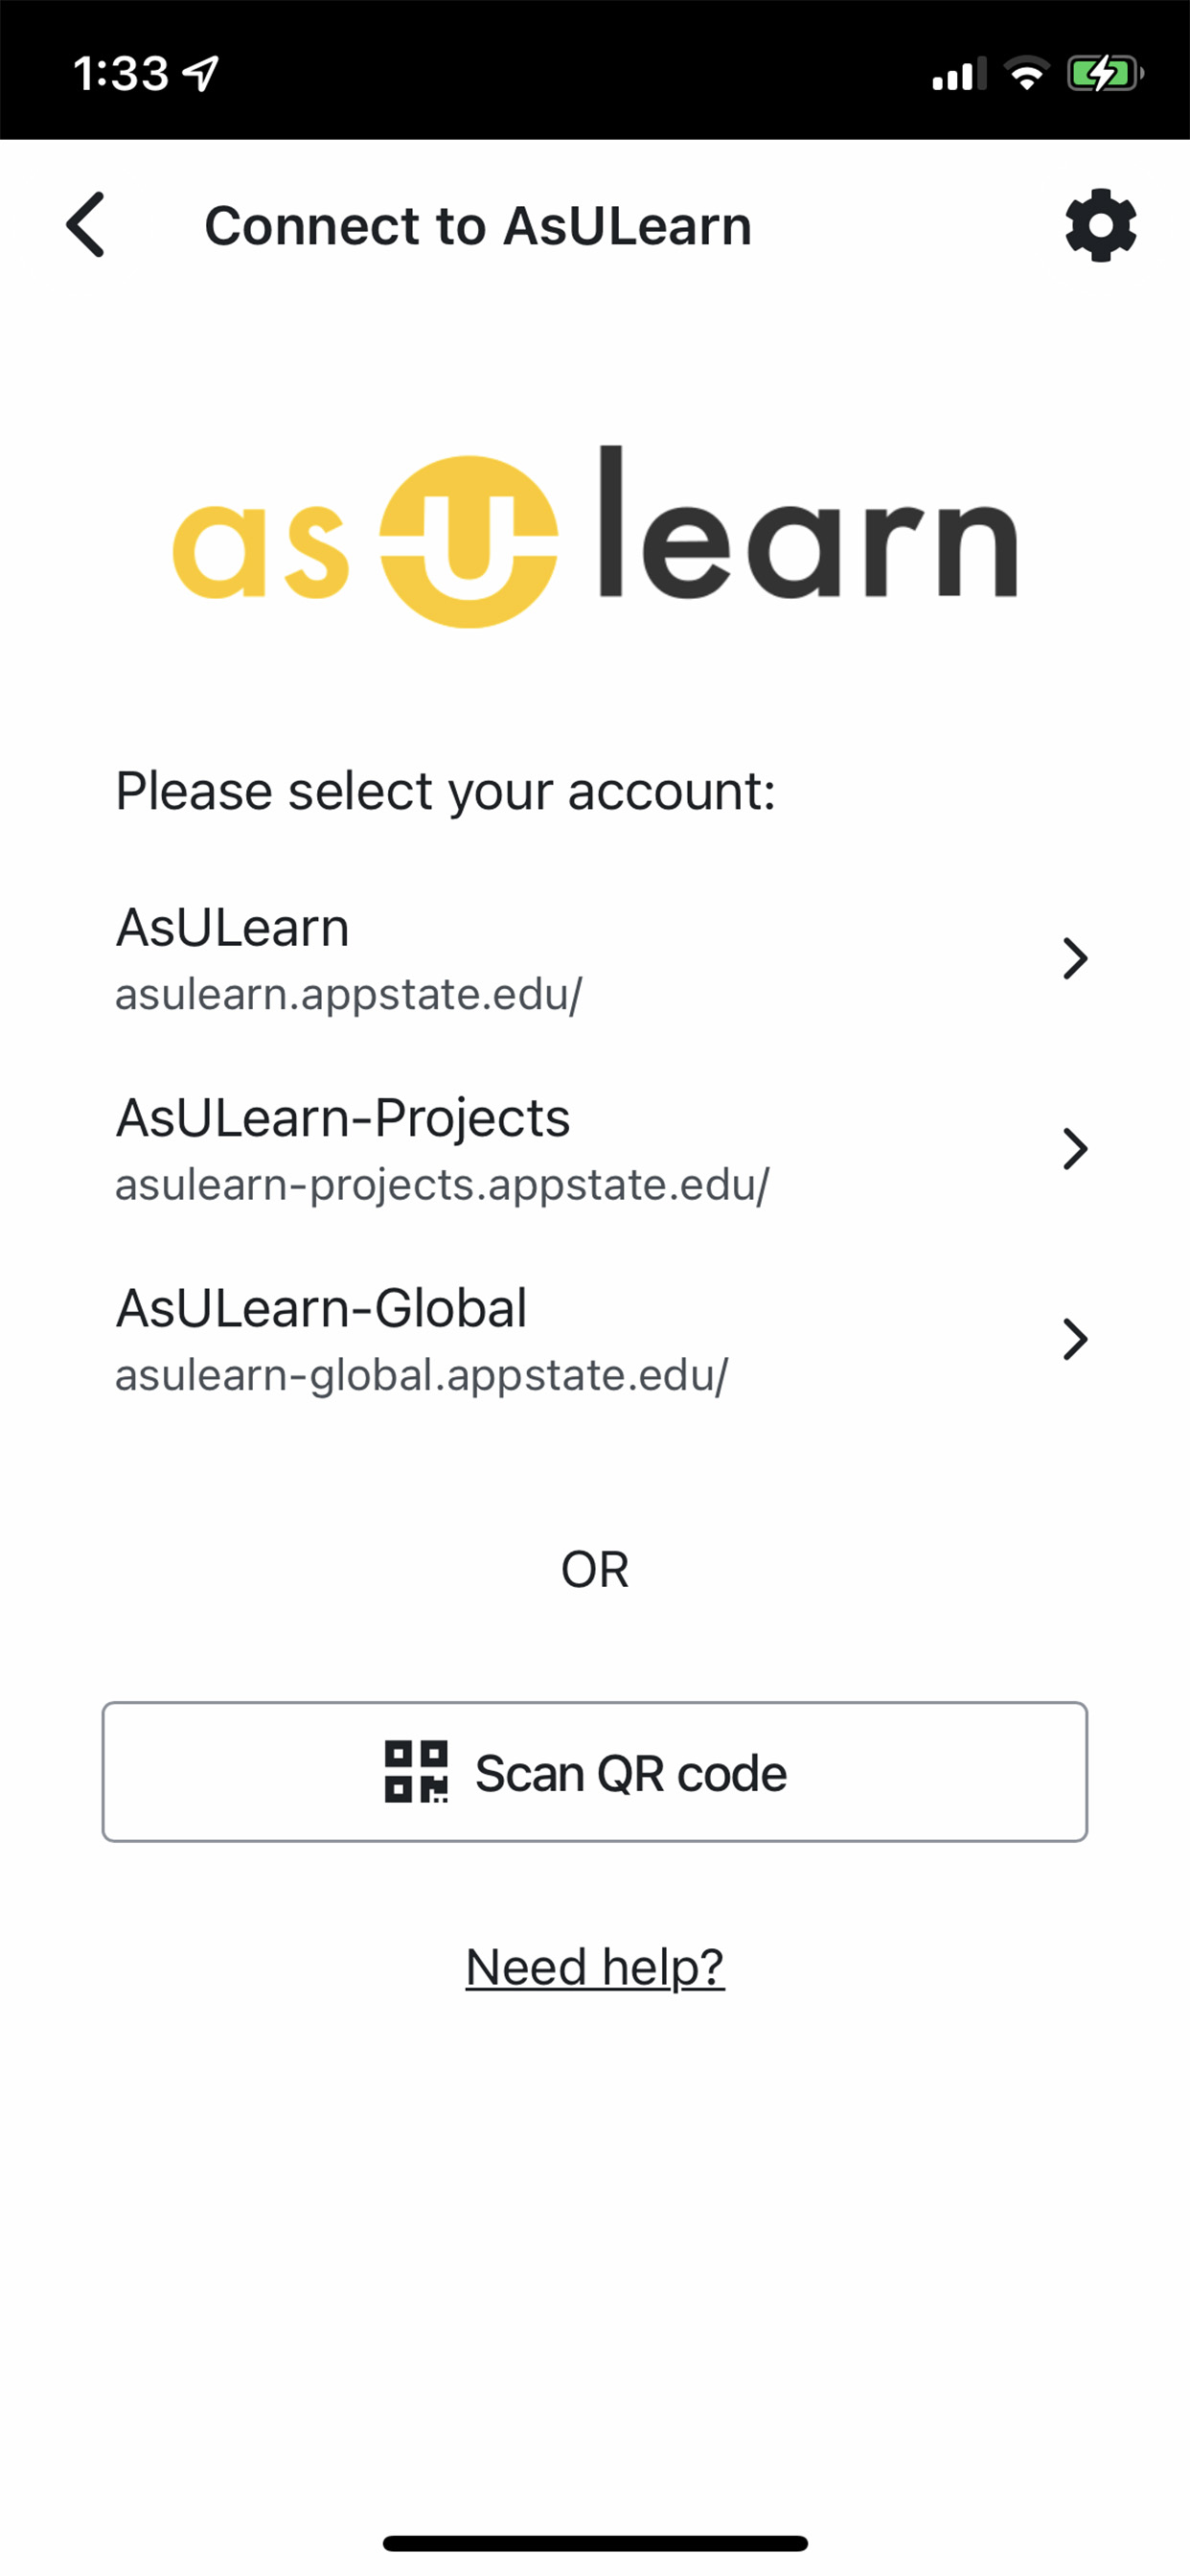Open settings via the gear icon
The image size is (1190, 2576).
point(1100,225)
